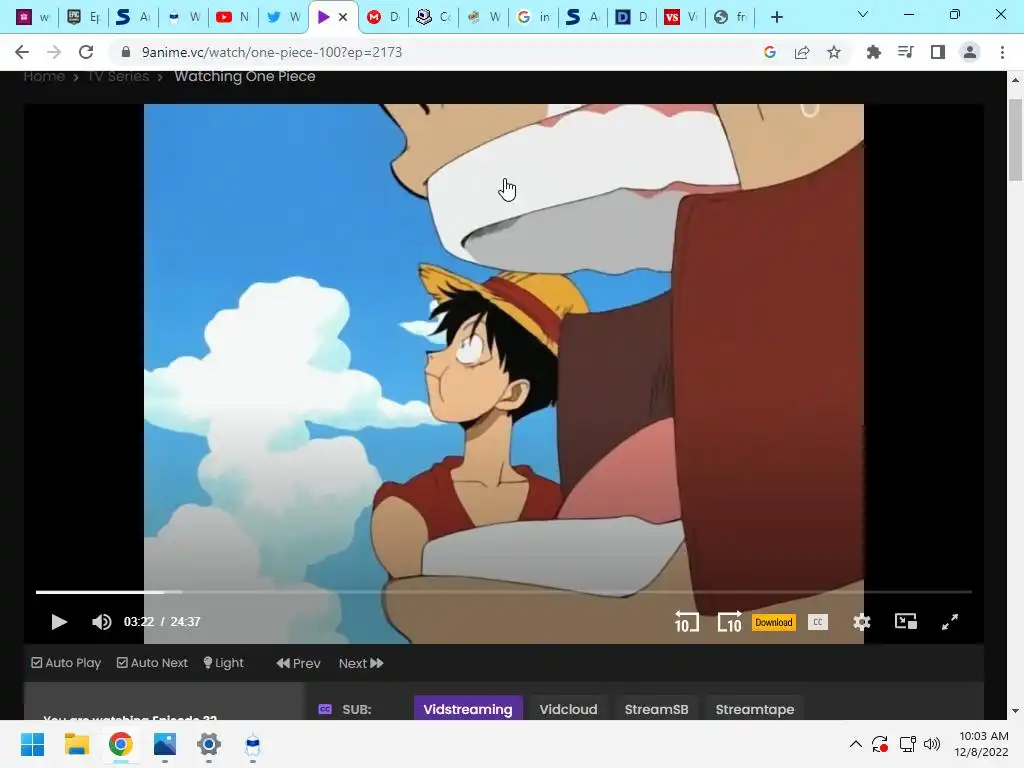Screen dimensions: 1024x768
Task: Go back in browser history
Action: coord(22,52)
